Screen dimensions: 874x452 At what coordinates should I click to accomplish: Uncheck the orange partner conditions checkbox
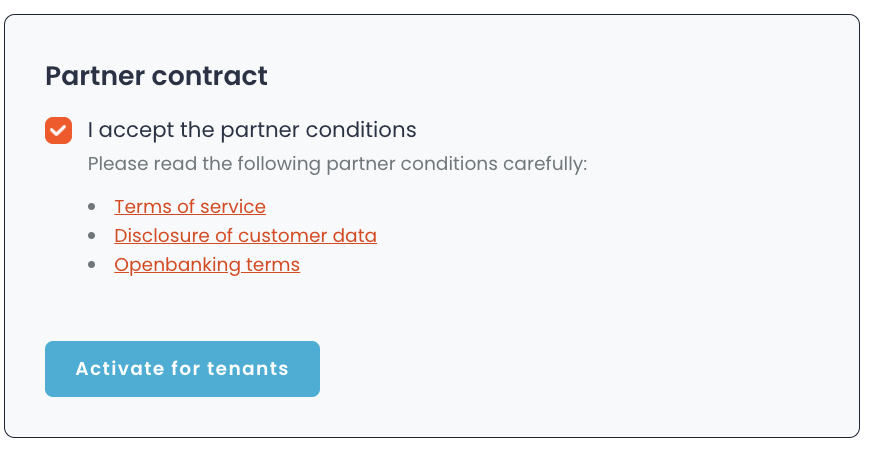pos(59,130)
